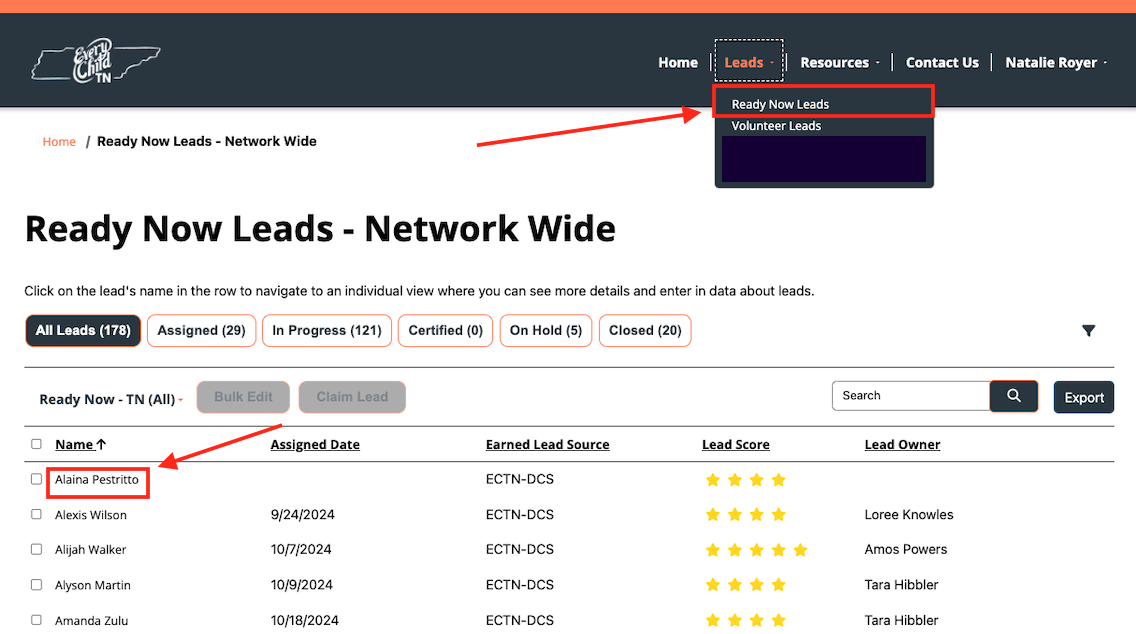Viewport: 1136px width, 634px height.
Task: Sort by the Name column header
Action: (x=80, y=445)
